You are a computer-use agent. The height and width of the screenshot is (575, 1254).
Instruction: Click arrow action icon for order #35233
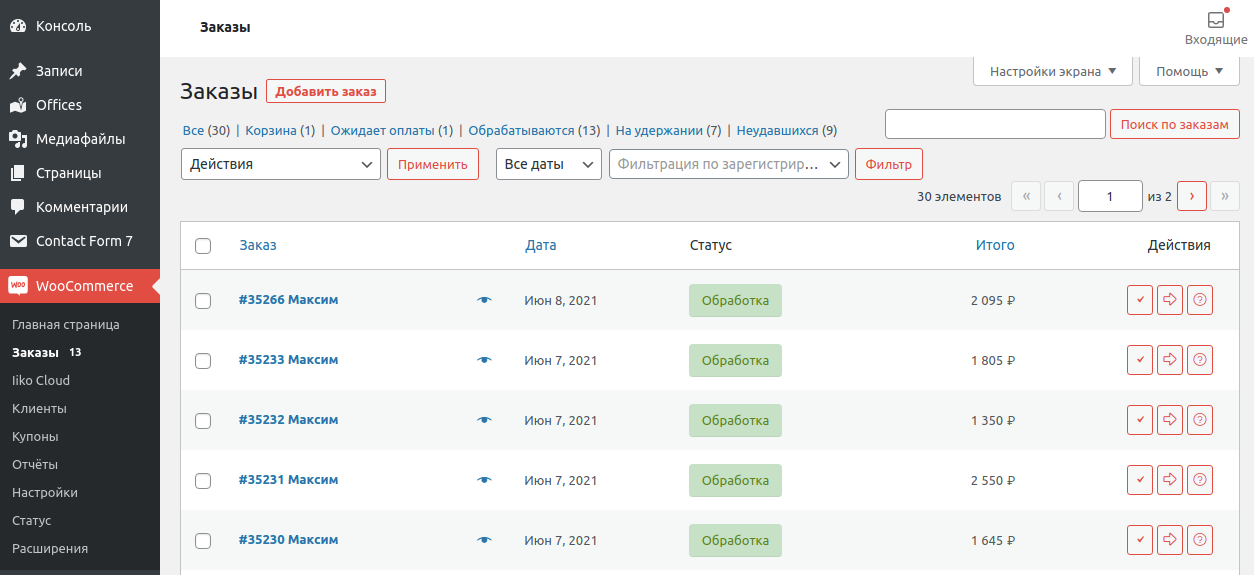click(1170, 360)
